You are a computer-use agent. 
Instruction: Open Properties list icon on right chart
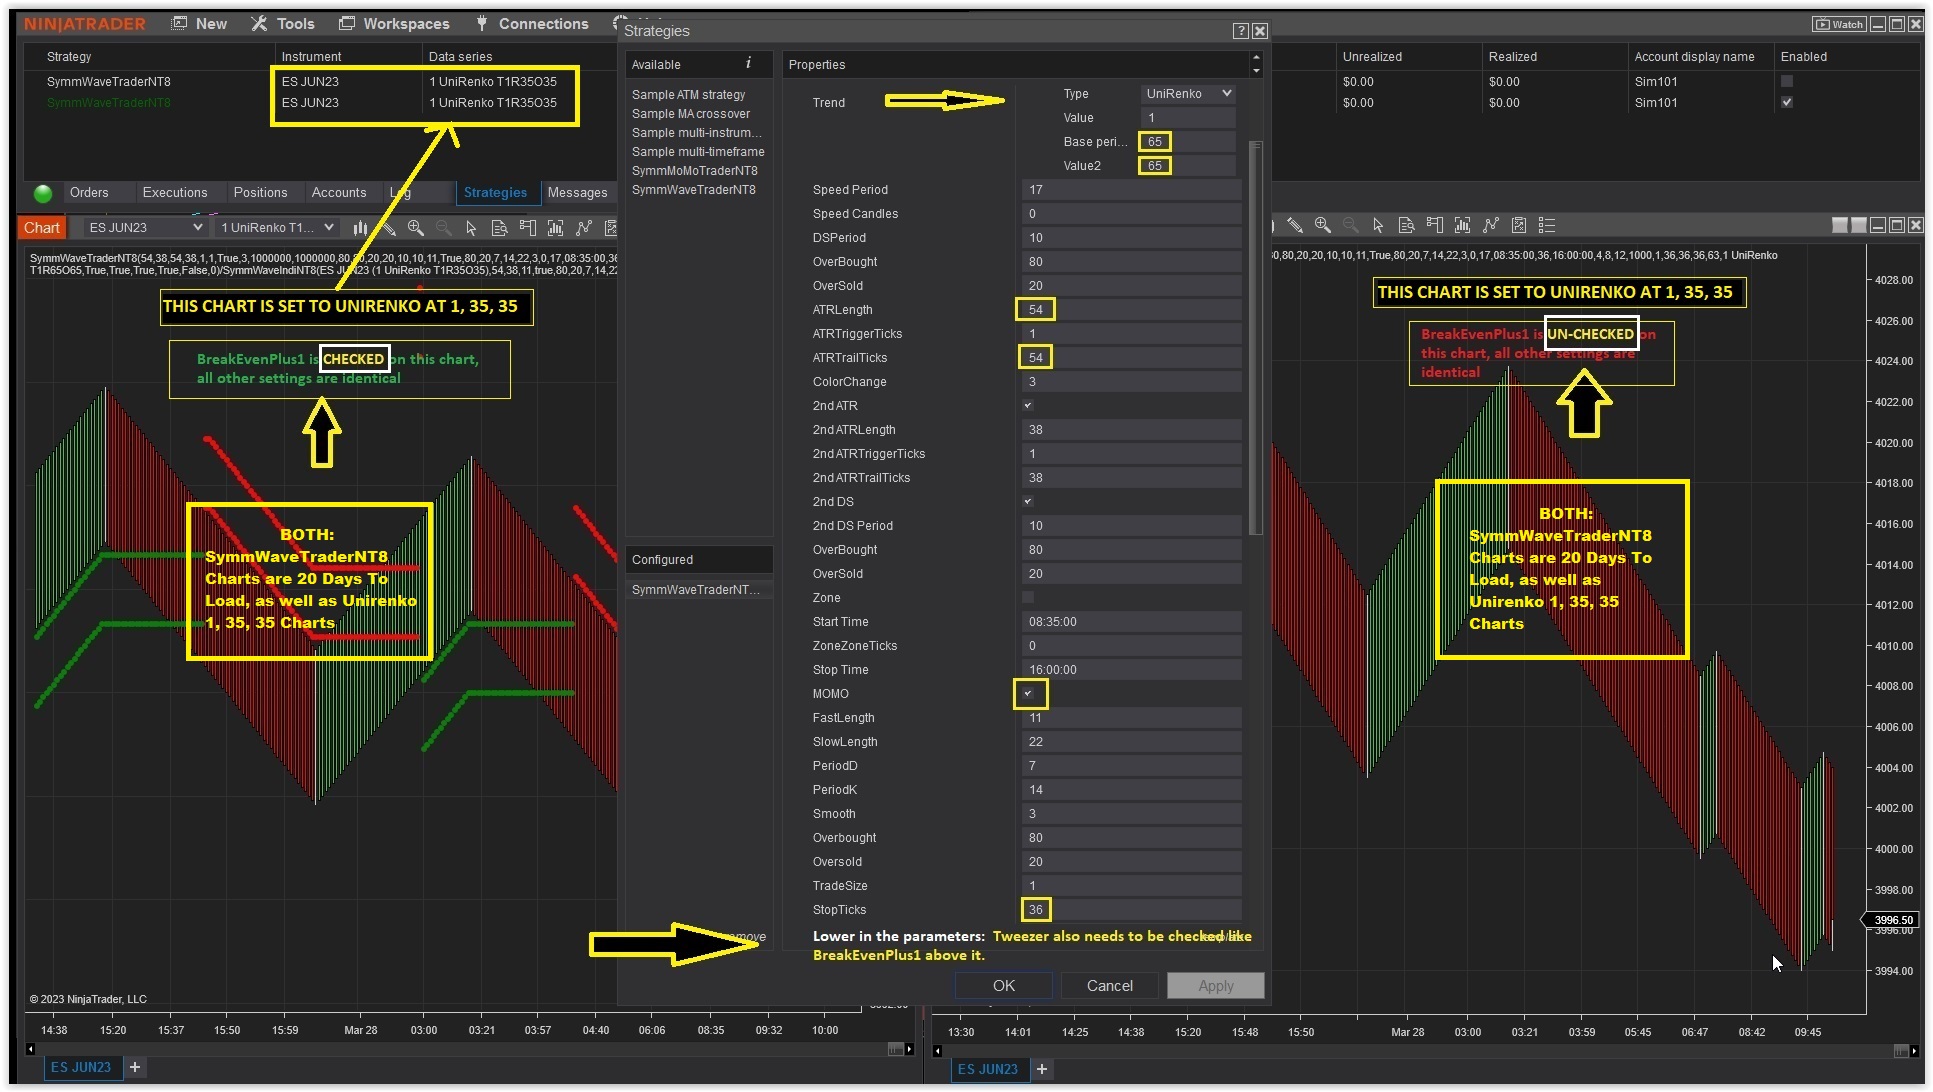pyautogui.click(x=1547, y=226)
